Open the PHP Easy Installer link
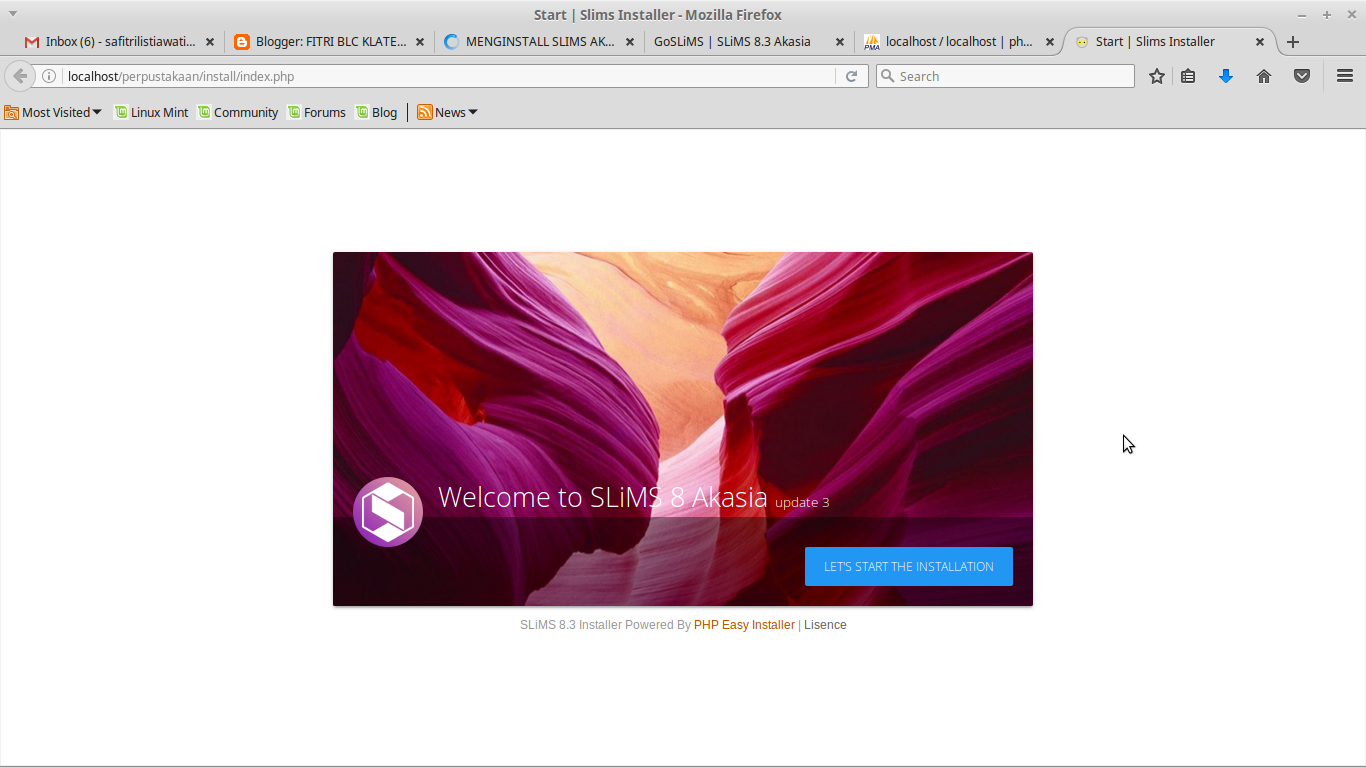Viewport: 1366px width, 768px height. 744,625
